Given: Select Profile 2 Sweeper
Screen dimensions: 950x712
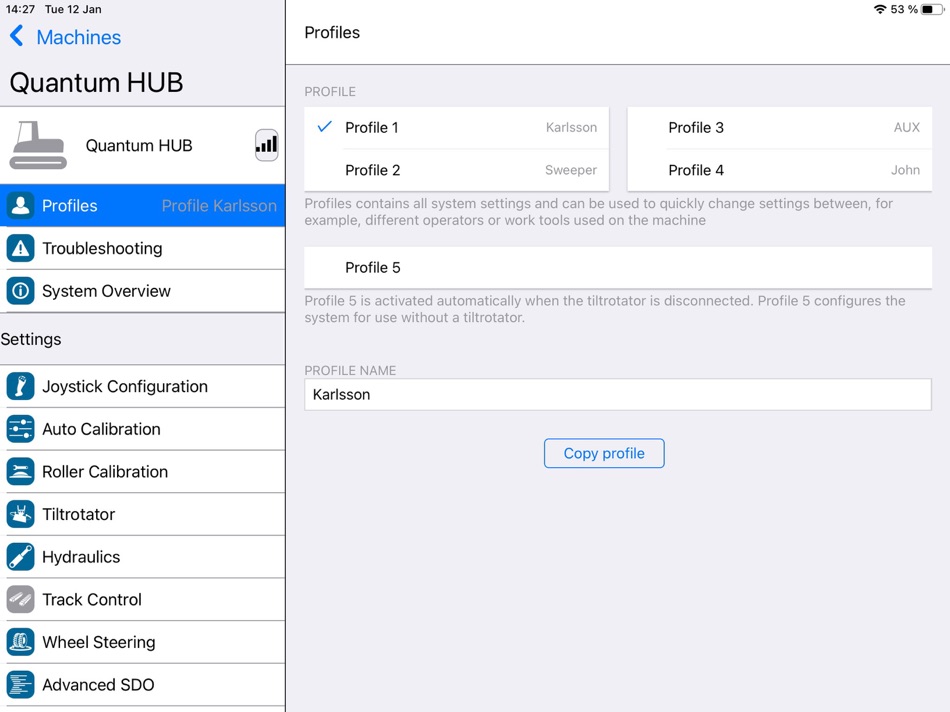Looking at the screenshot, I should (456, 170).
